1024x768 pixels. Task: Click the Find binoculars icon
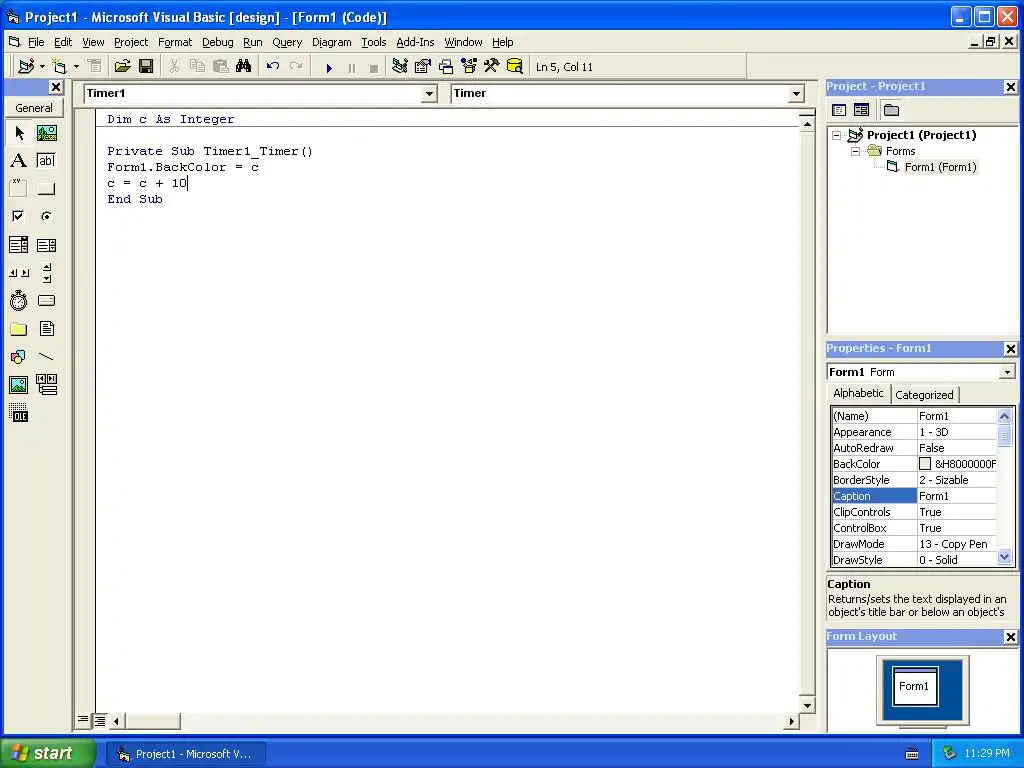(x=244, y=67)
